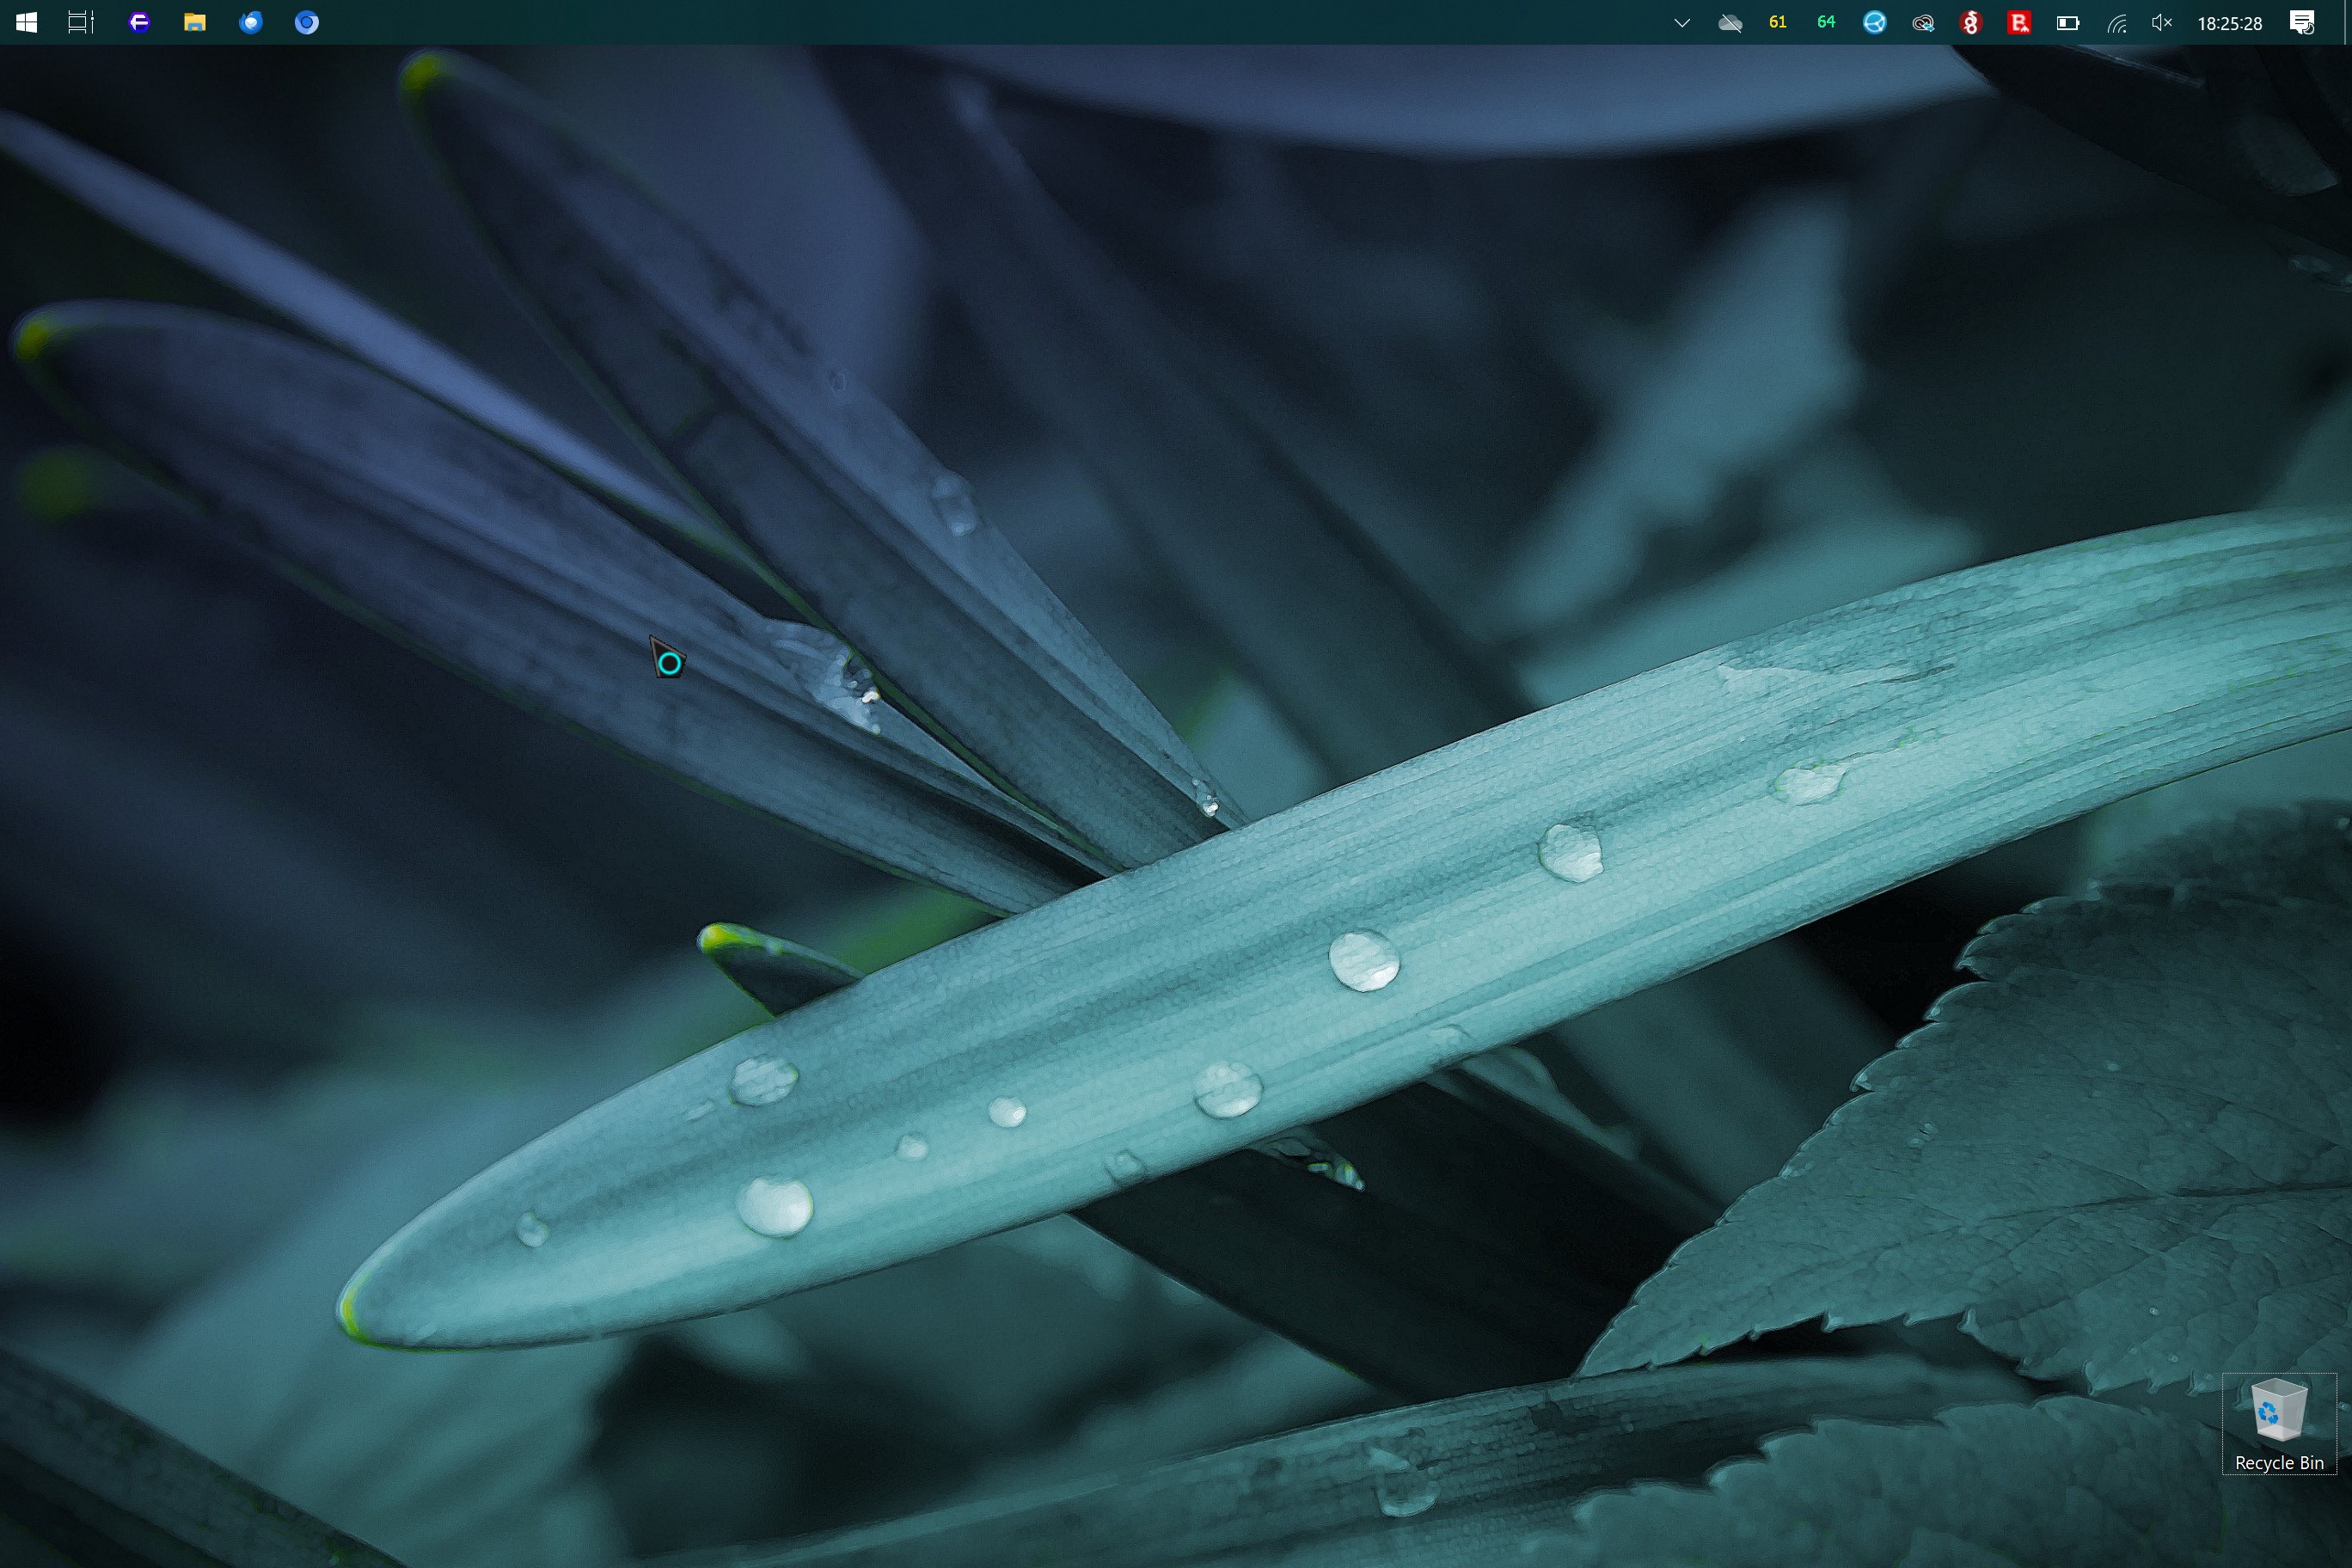The image size is (2352, 1568).
Task: Open the red Bitdefender B tray icon
Action: click(2018, 22)
